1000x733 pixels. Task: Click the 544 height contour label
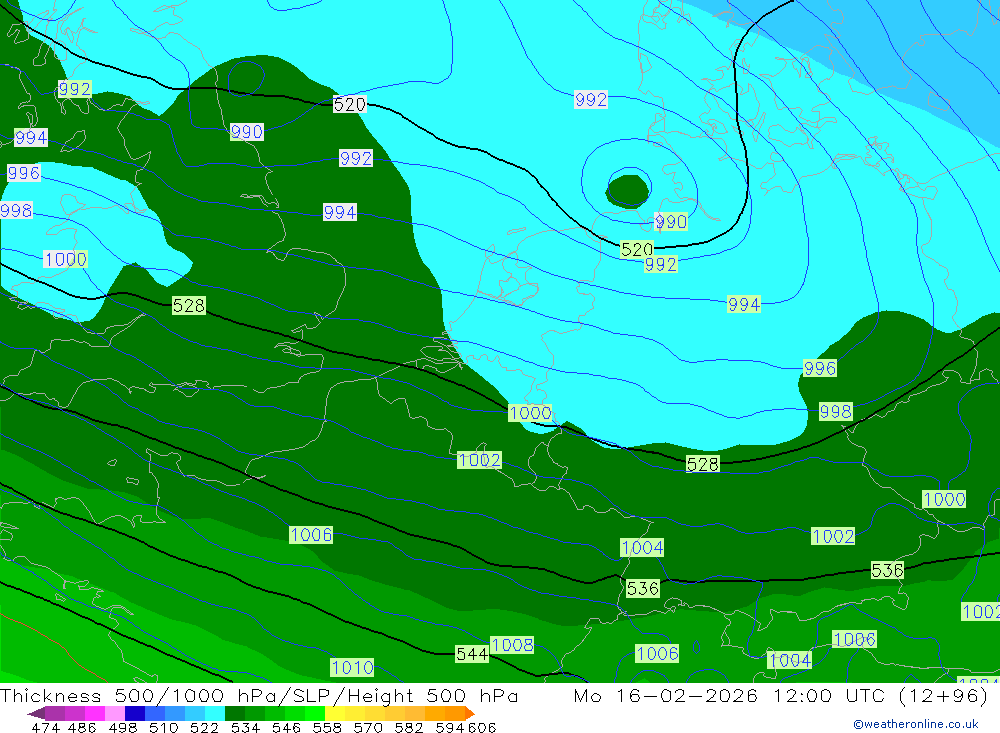click(472, 654)
